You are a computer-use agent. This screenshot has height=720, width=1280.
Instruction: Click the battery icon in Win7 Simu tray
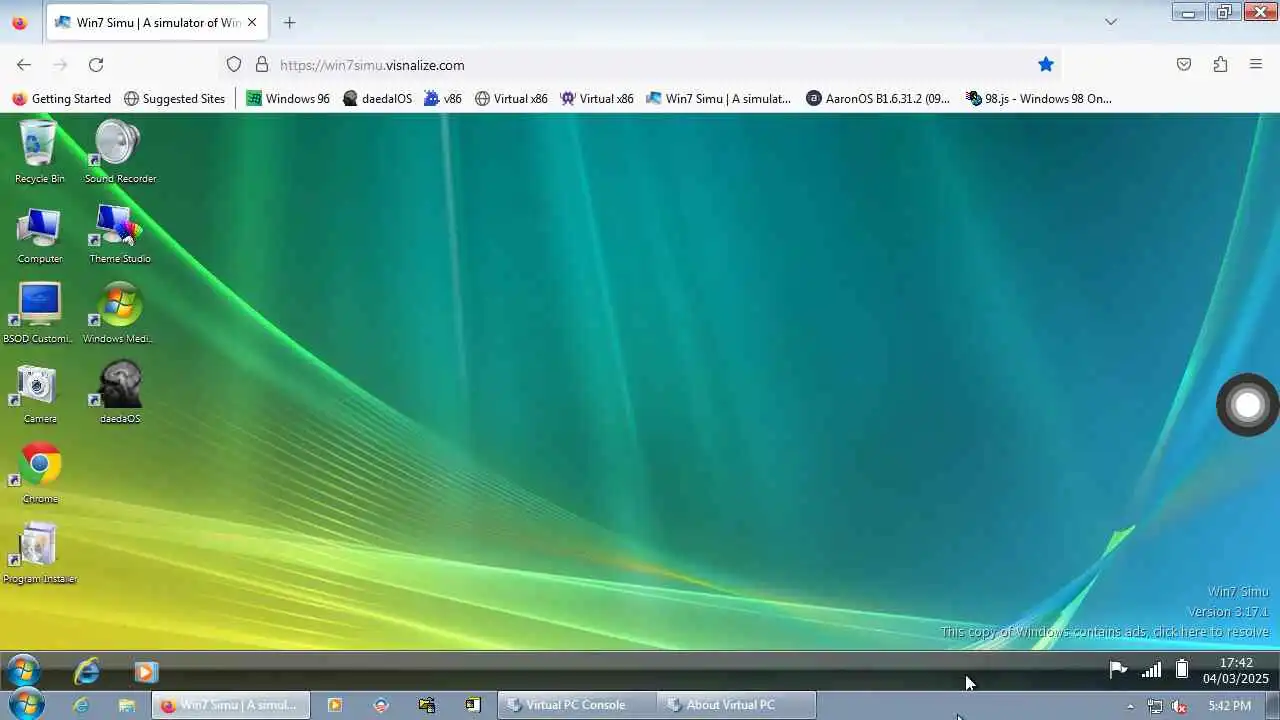(1182, 669)
